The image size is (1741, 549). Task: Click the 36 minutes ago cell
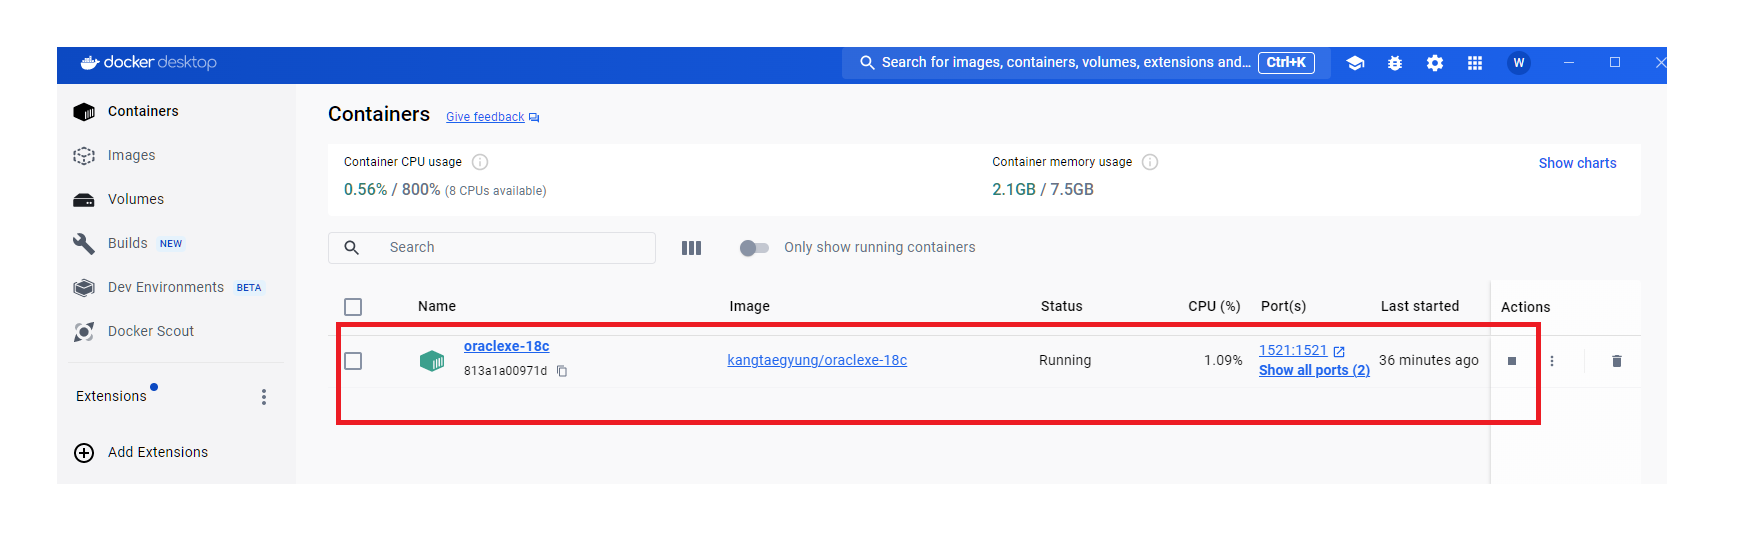click(x=1428, y=360)
